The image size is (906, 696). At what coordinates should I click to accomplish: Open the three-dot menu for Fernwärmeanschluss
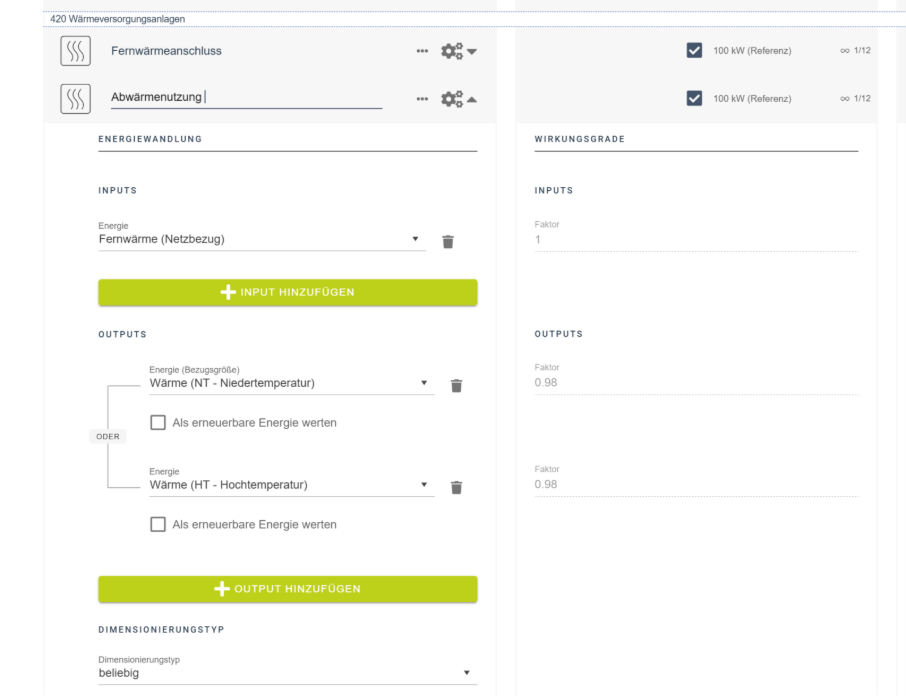[422, 51]
